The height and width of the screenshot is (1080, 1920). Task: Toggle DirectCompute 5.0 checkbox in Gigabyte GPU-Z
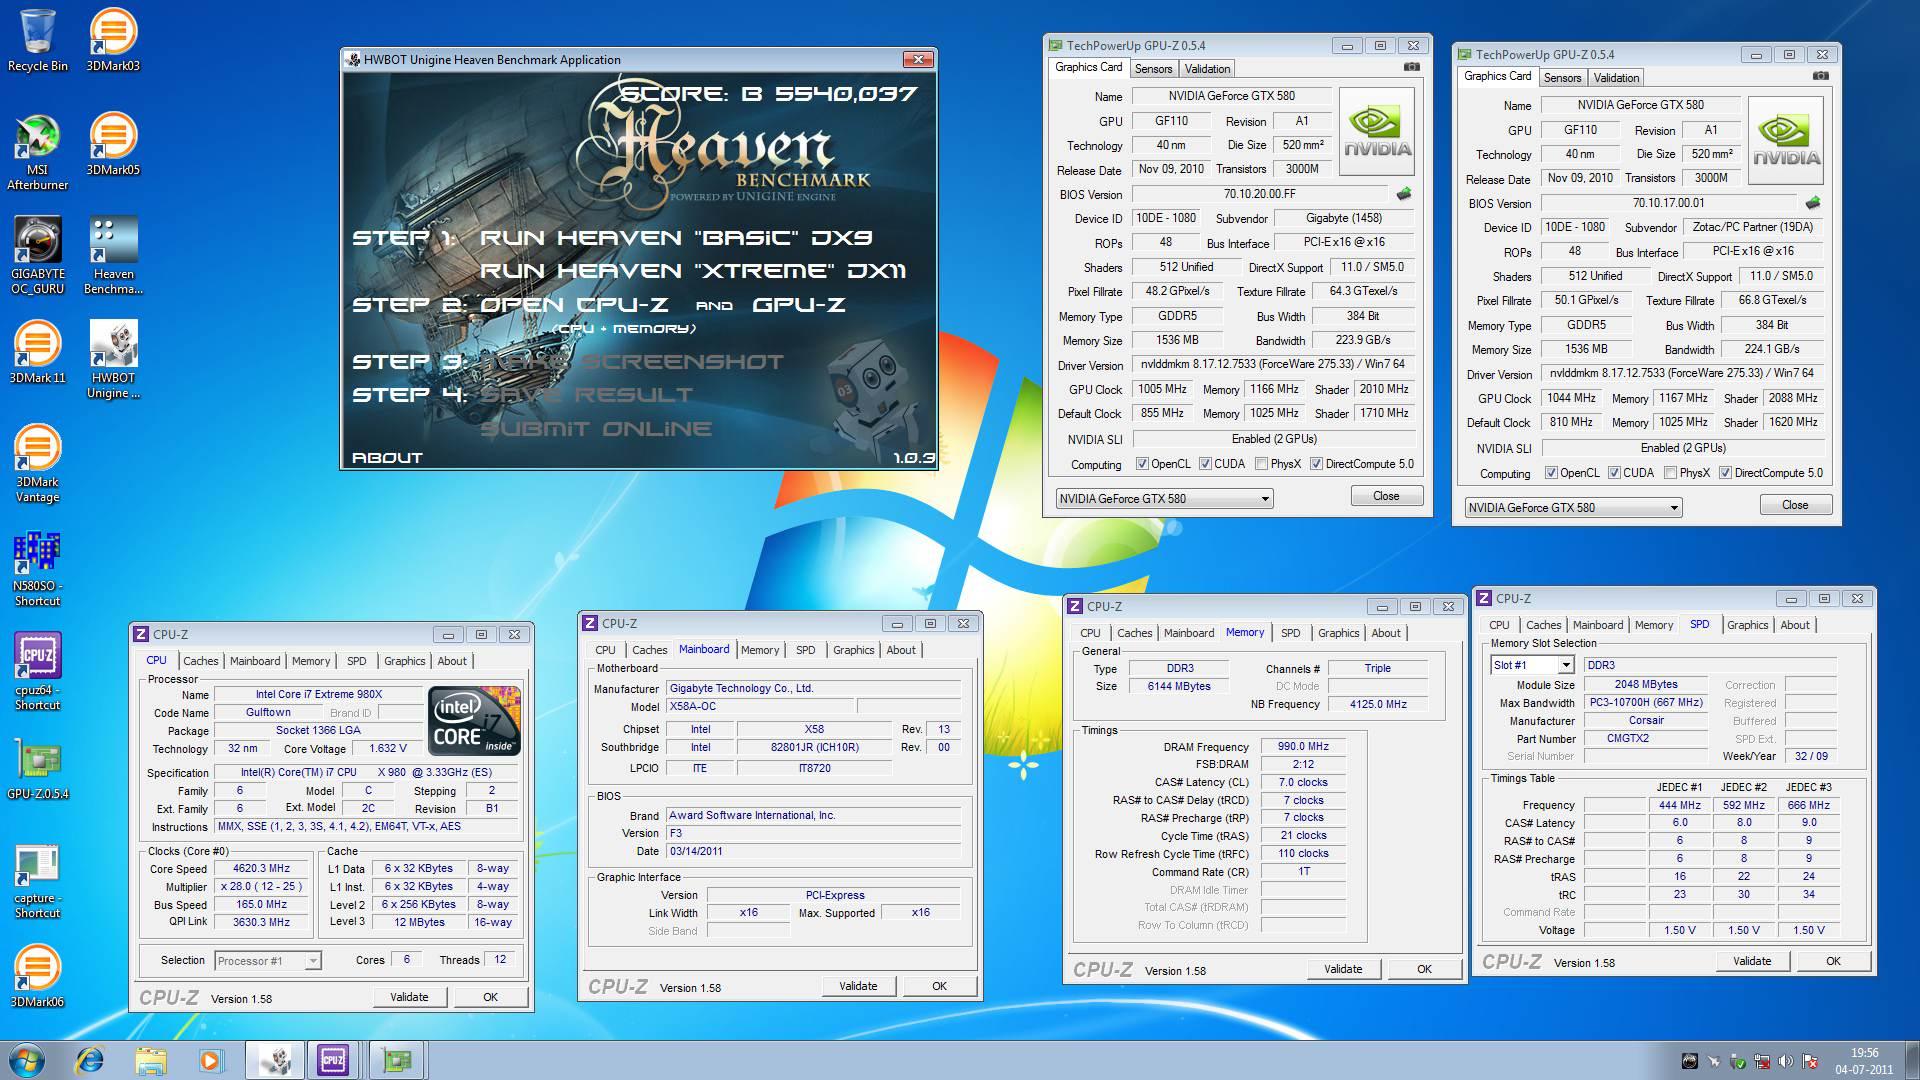(x=1316, y=464)
